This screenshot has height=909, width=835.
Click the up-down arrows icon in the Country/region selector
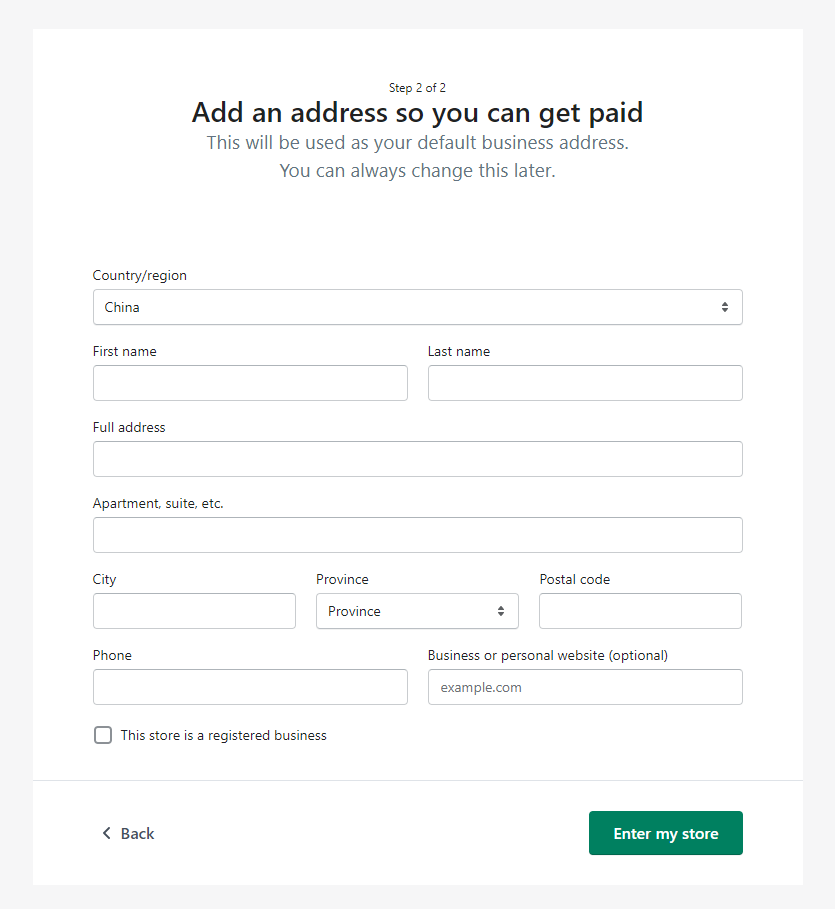click(724, 308)
